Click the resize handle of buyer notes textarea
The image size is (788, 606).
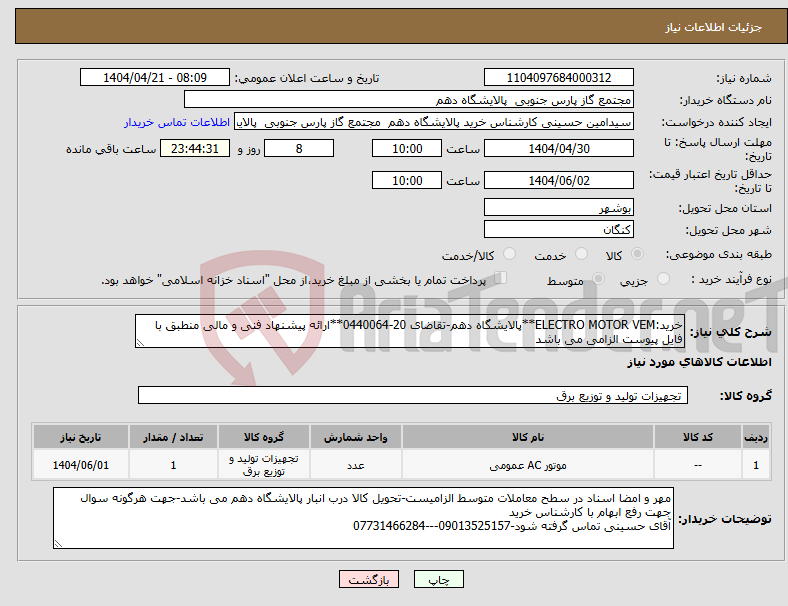tap(58, 544)
